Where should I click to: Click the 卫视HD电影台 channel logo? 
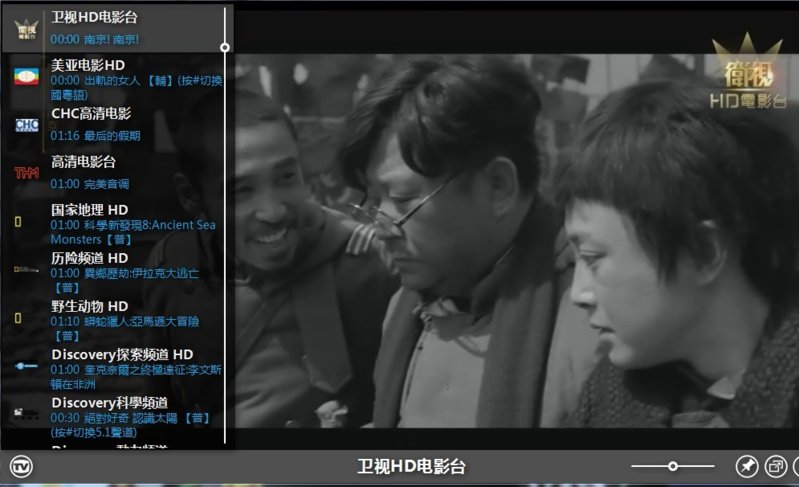(26, 29)
